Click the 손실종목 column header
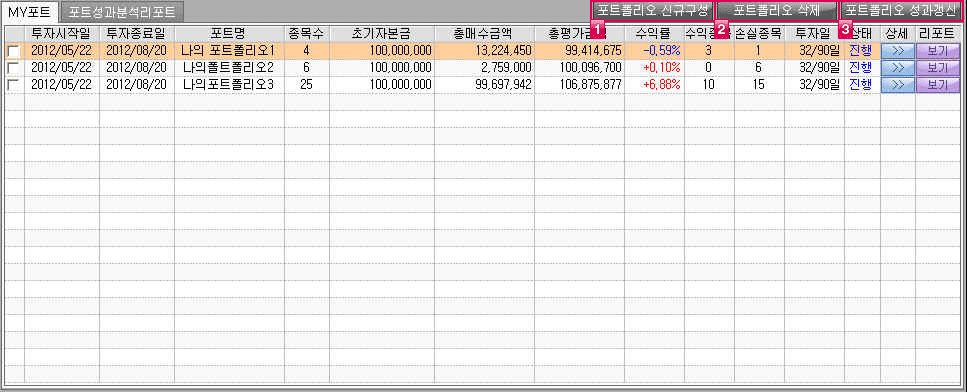This screenshot has height=392, width=967. pos(759,33)
